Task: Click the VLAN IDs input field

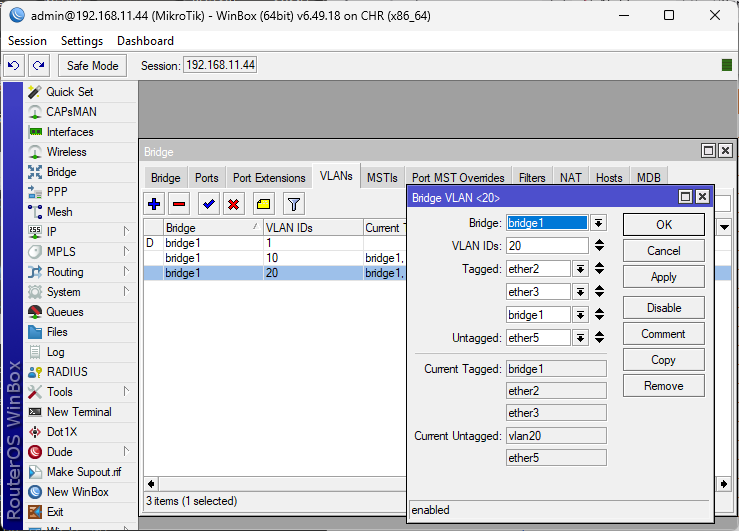Action: point(547,245)
